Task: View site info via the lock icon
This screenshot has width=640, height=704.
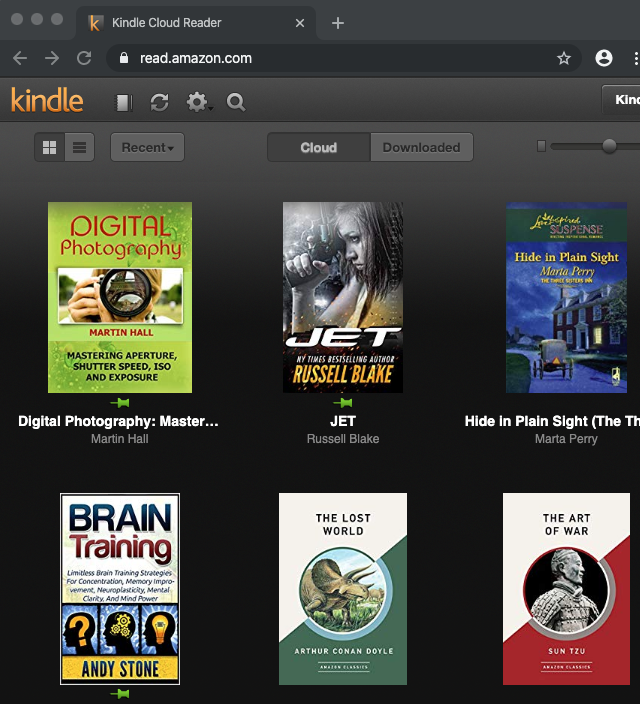Action: [x=124, y=58]
